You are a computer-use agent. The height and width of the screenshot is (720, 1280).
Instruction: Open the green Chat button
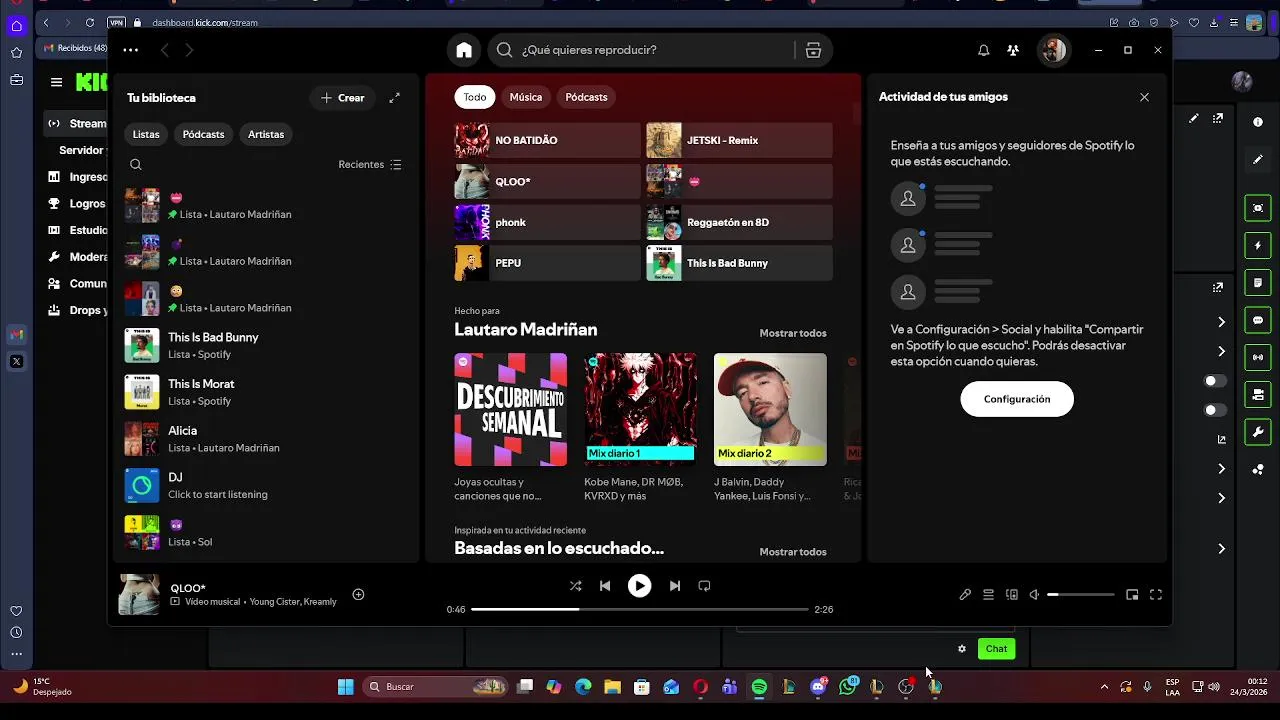coord(996,649)
